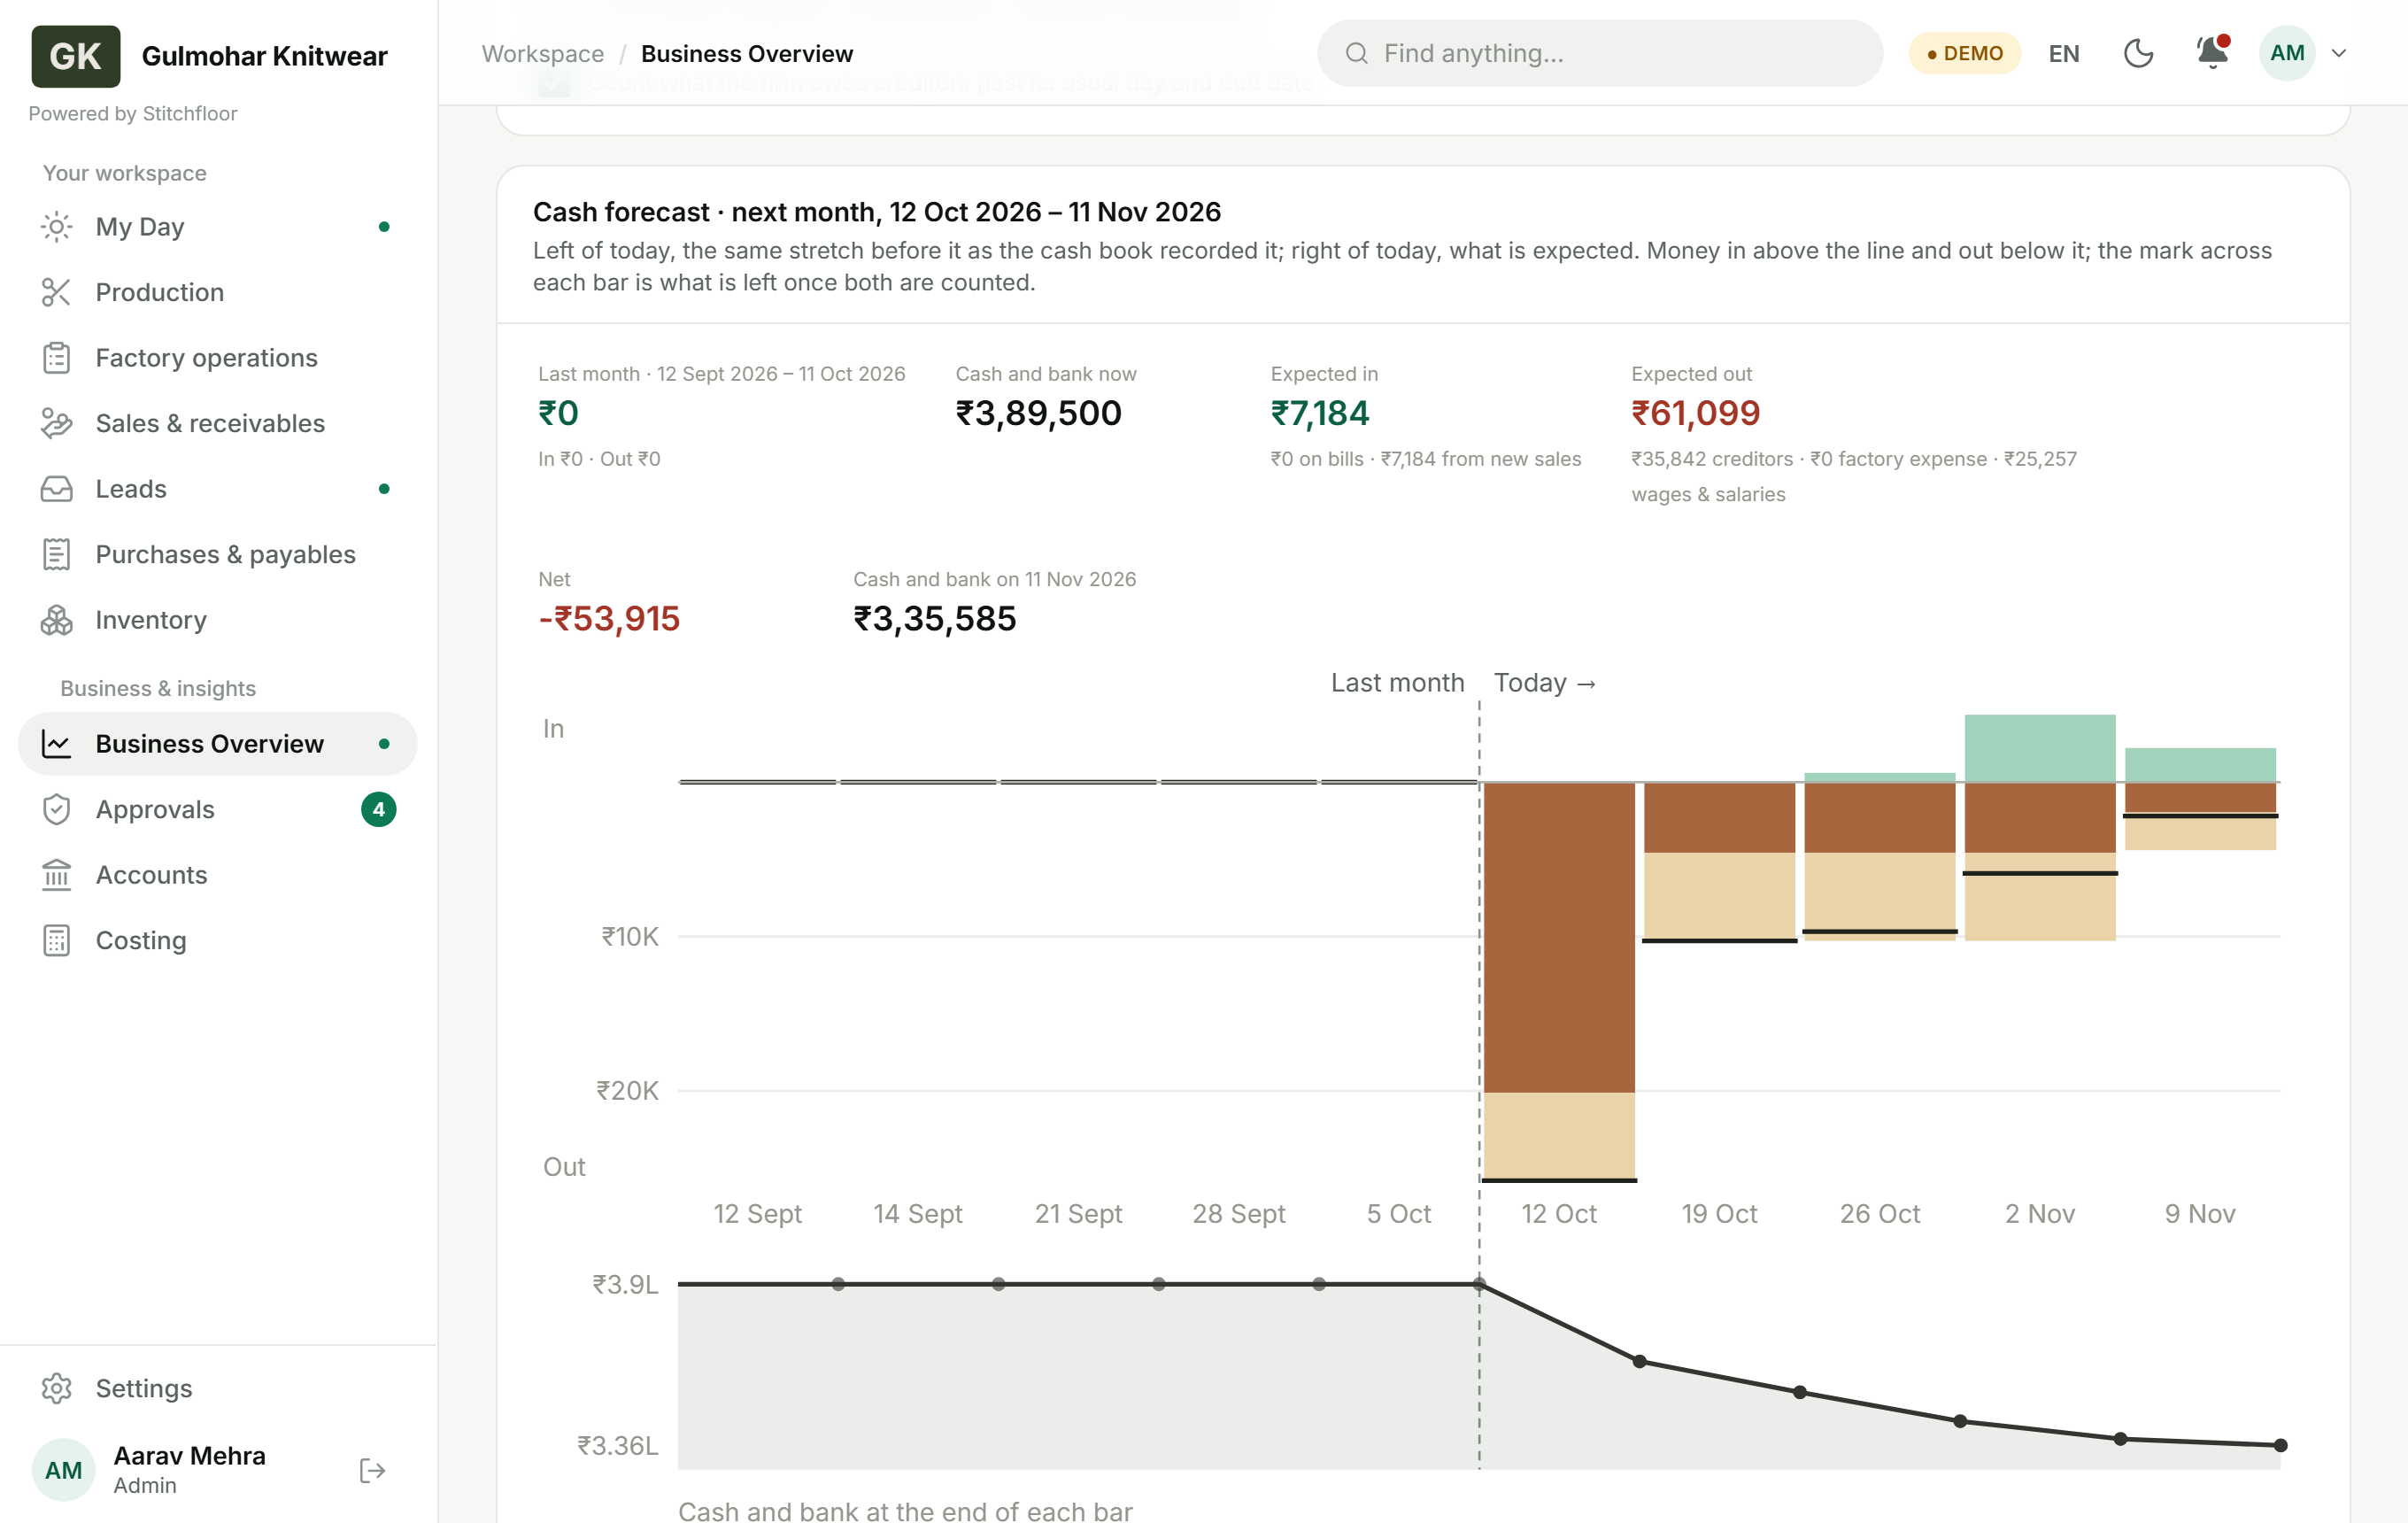Switch language using EN selector
Viewport: 2408px width, 1523px height.
(2064, 53)
